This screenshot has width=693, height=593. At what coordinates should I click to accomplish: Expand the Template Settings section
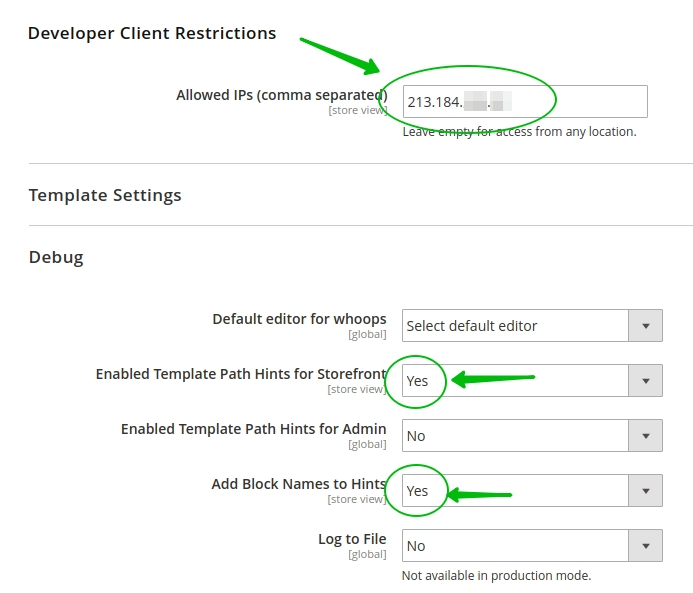pos(105,195)
